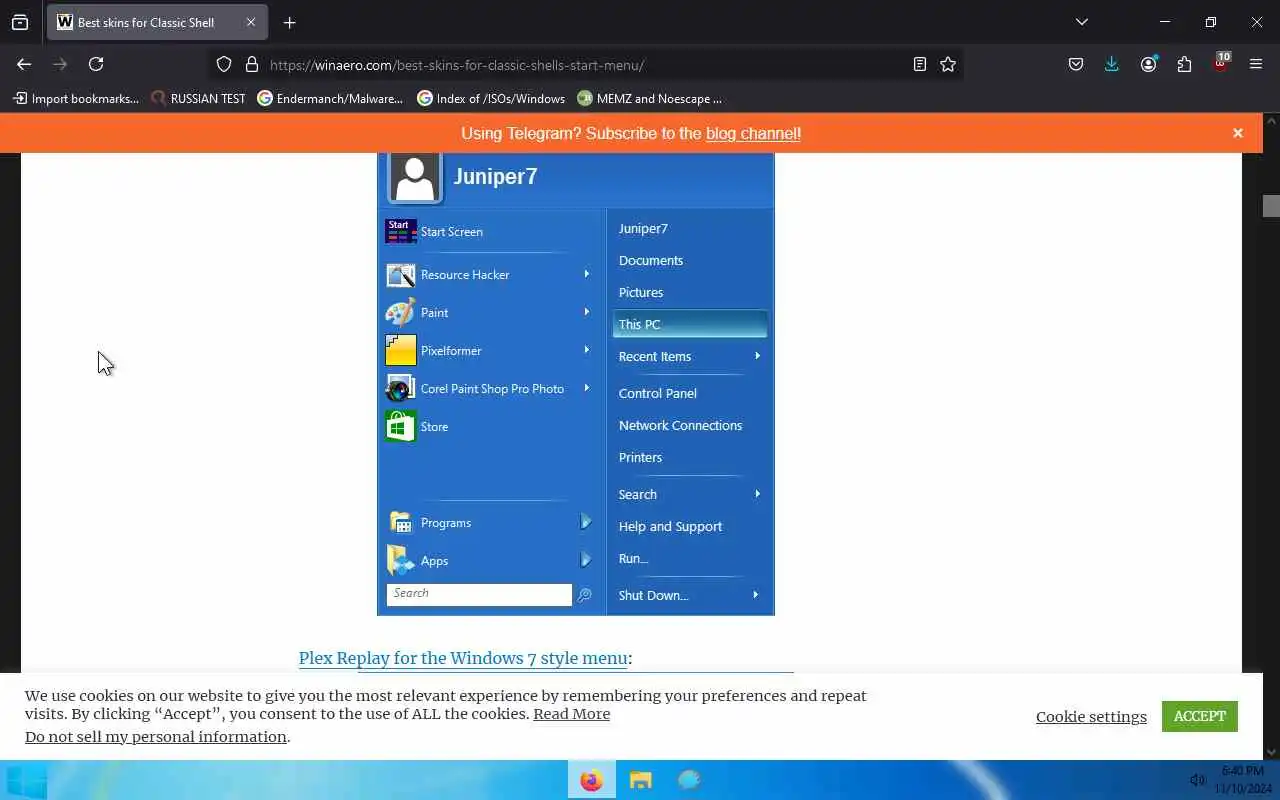Click the Firefox back arrow
This screenshot has height=800, width=1280.
coord(24,64)
